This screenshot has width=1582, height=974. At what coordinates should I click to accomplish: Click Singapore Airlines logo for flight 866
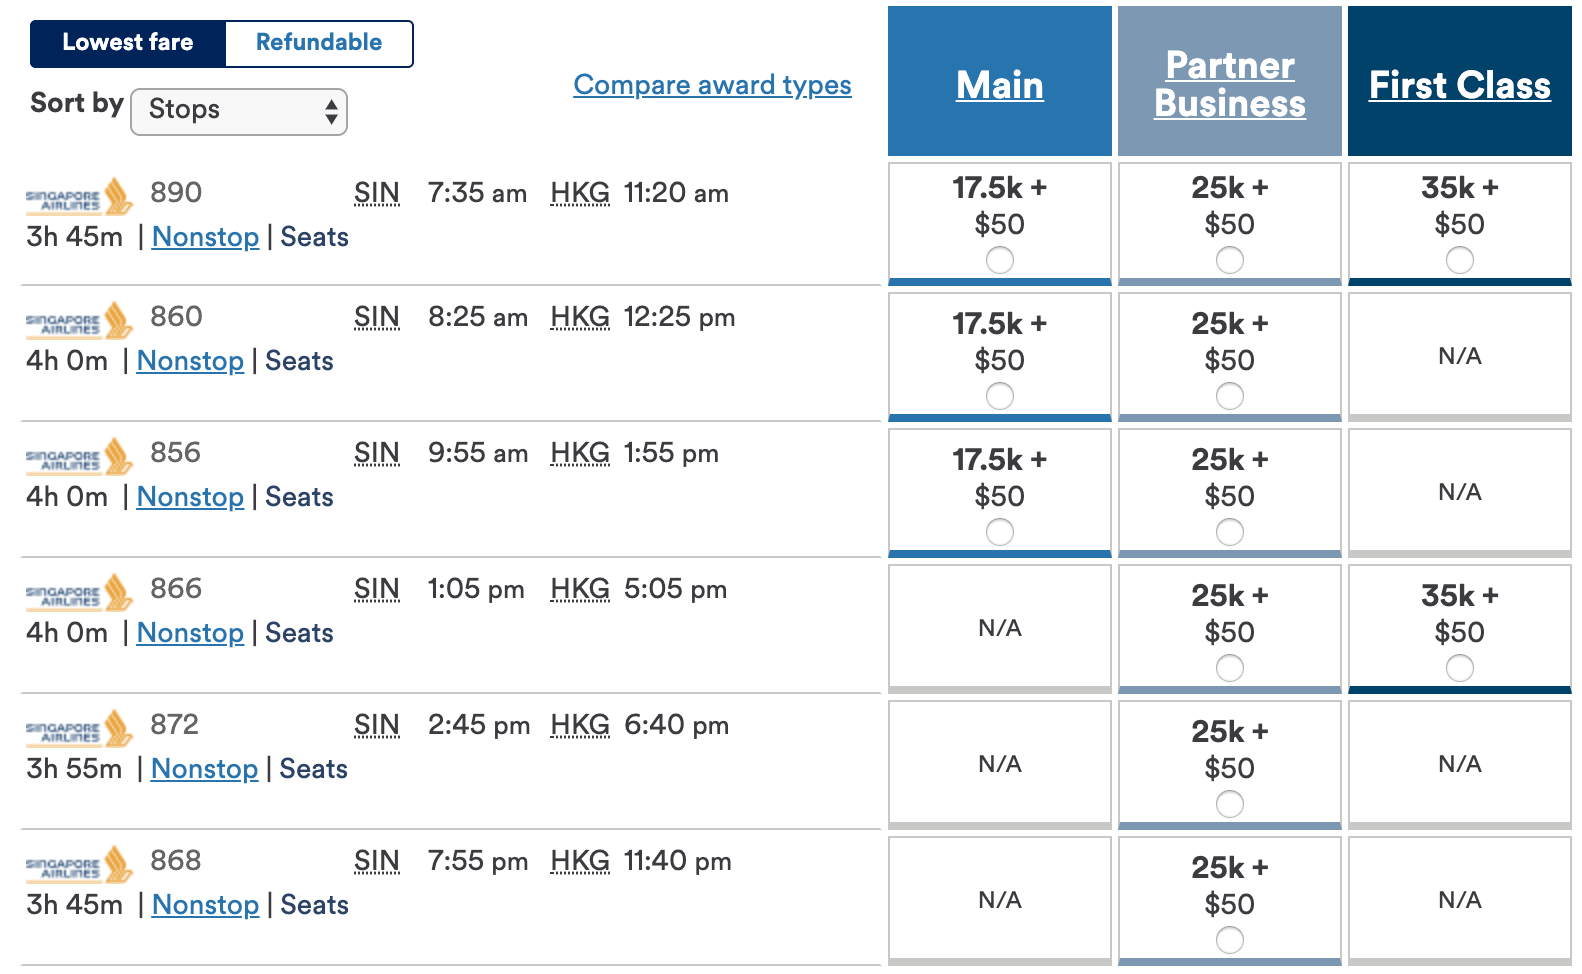point(79,593)
